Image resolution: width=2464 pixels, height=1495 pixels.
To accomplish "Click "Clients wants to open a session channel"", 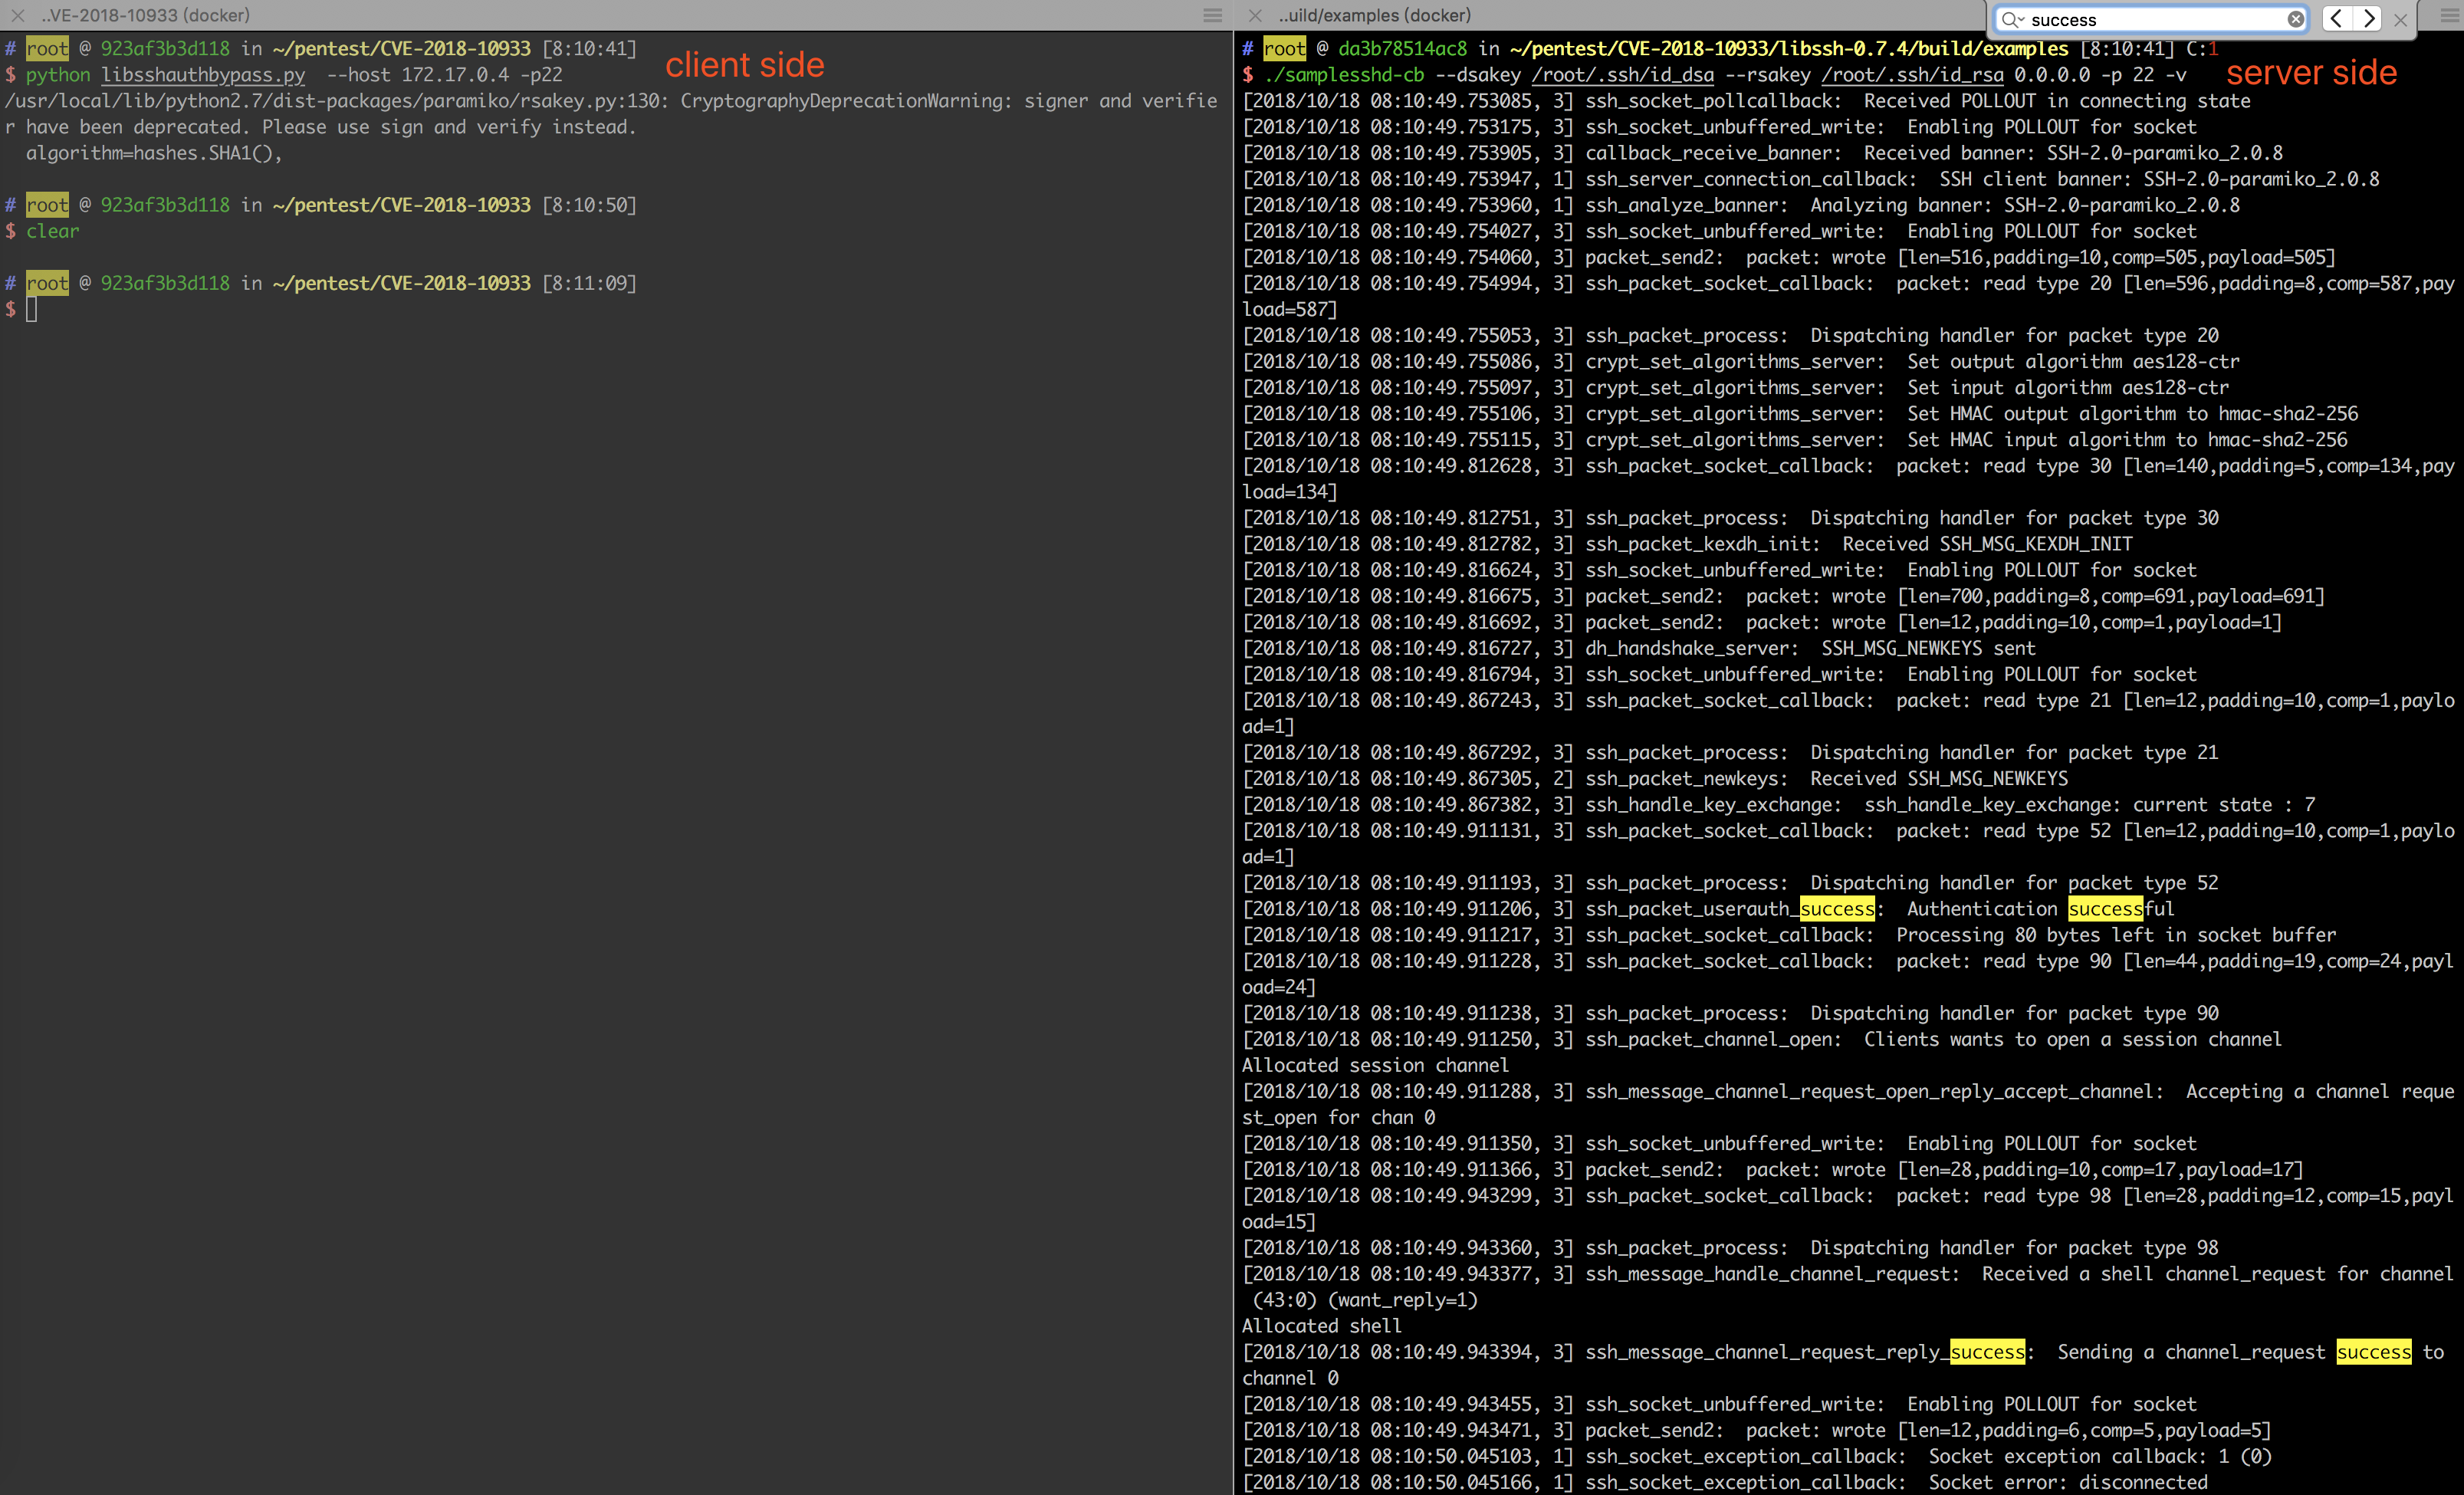I will [x=2073, y=1039].
